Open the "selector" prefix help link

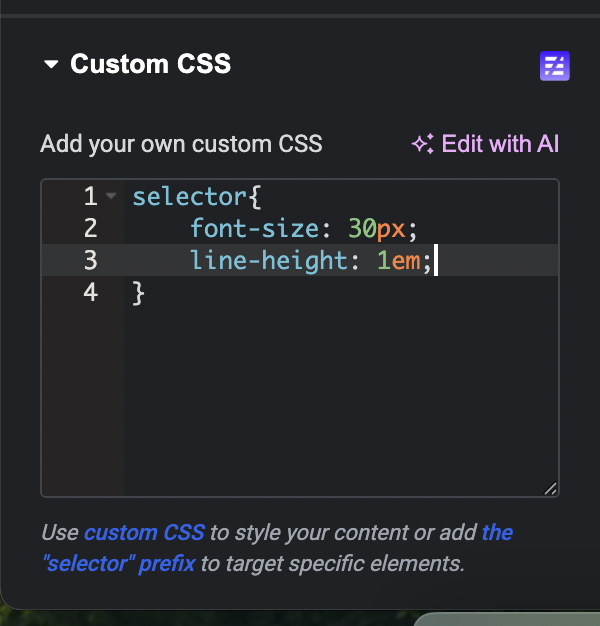click(x=120, y=563)
